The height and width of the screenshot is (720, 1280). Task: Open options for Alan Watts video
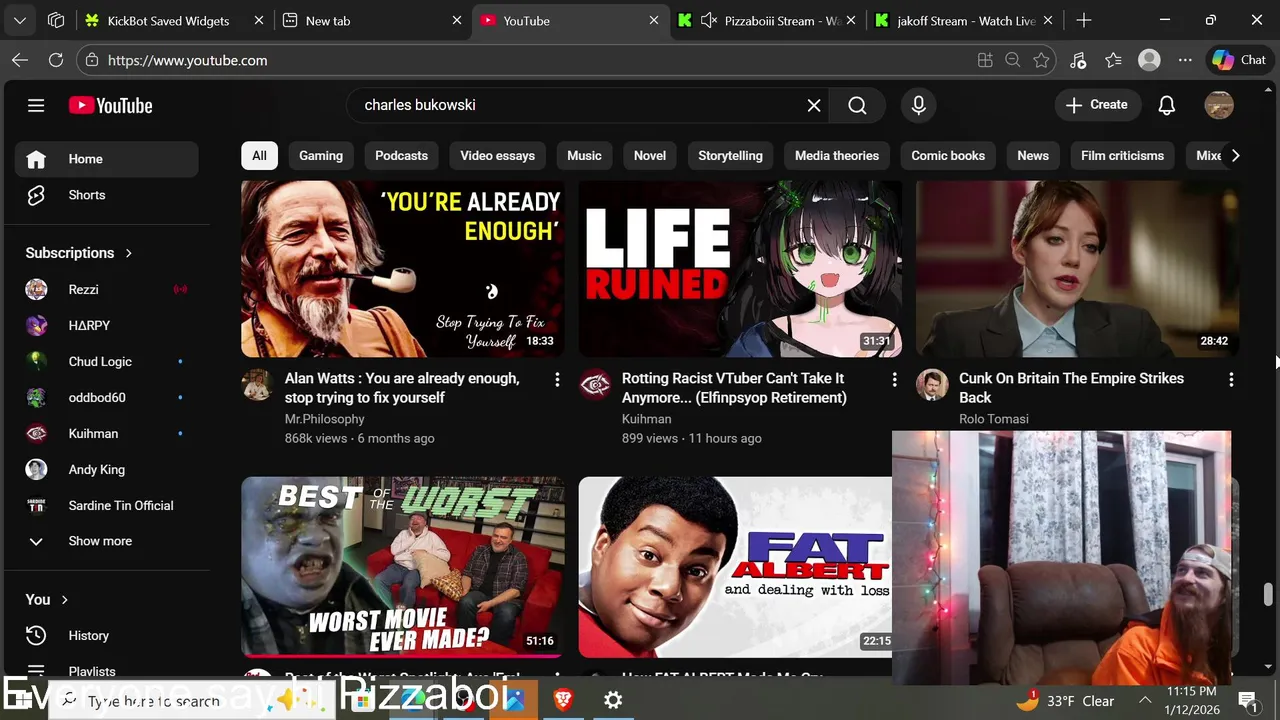557,380
